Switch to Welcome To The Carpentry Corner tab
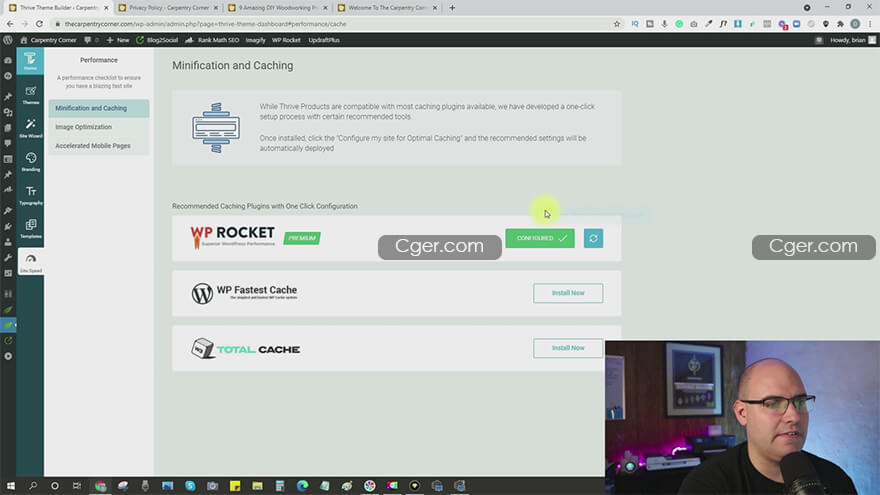This screenshot has height=495, width=880. 387,8
